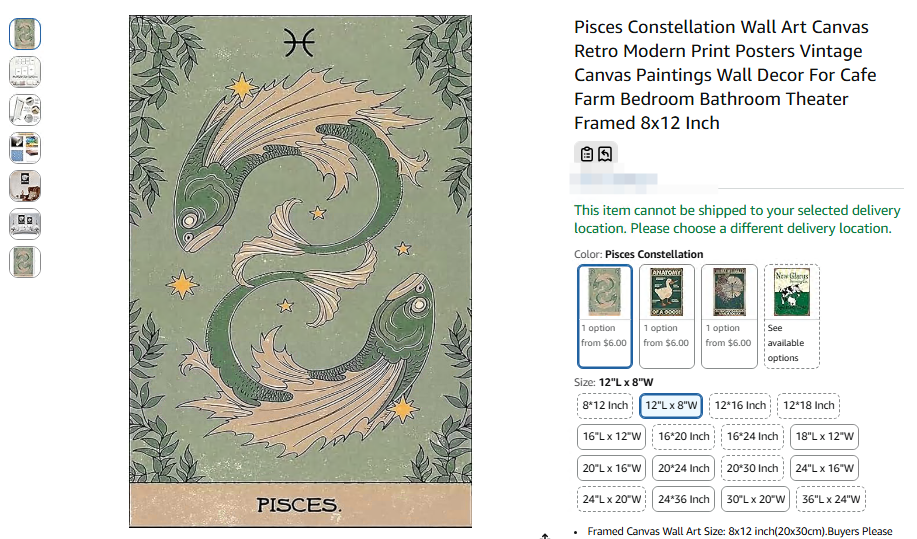
Task: Choose the 24*36 Inch size
Action: point(684,499)
